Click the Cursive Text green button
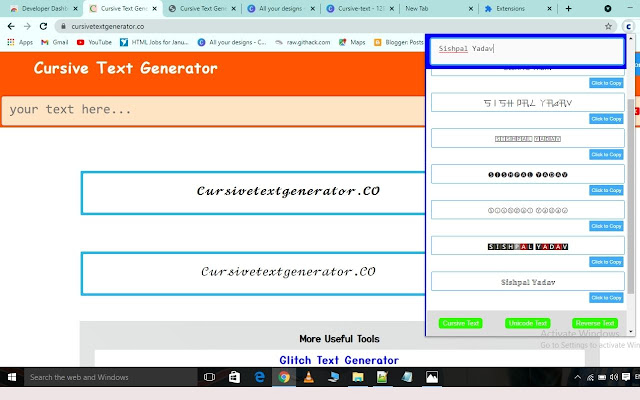This screenshot has height=400, width=640. 460,323
